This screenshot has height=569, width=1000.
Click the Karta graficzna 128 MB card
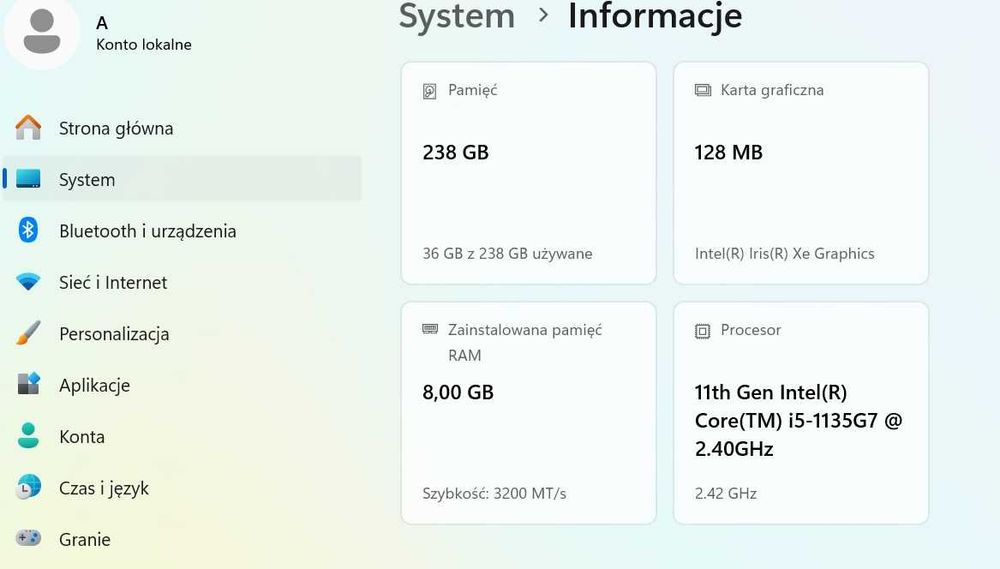tap(800, 172)
